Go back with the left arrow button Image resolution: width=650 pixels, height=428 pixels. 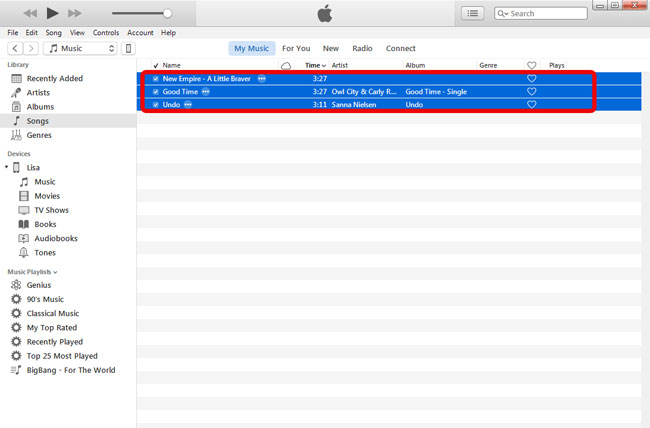coord(15,48)
